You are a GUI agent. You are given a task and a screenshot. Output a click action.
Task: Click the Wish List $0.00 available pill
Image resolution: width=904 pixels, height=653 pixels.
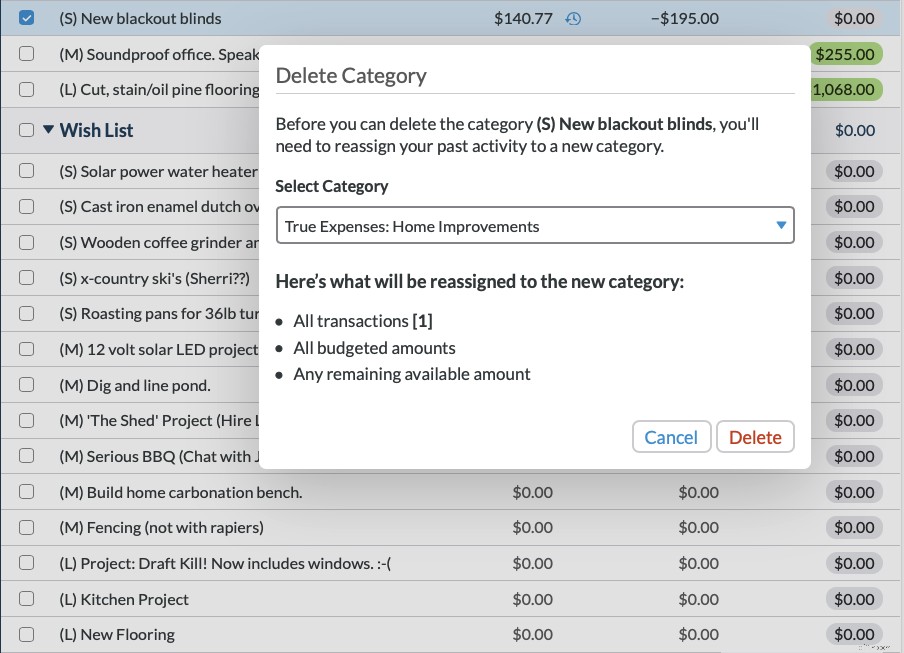coord(854,130)
